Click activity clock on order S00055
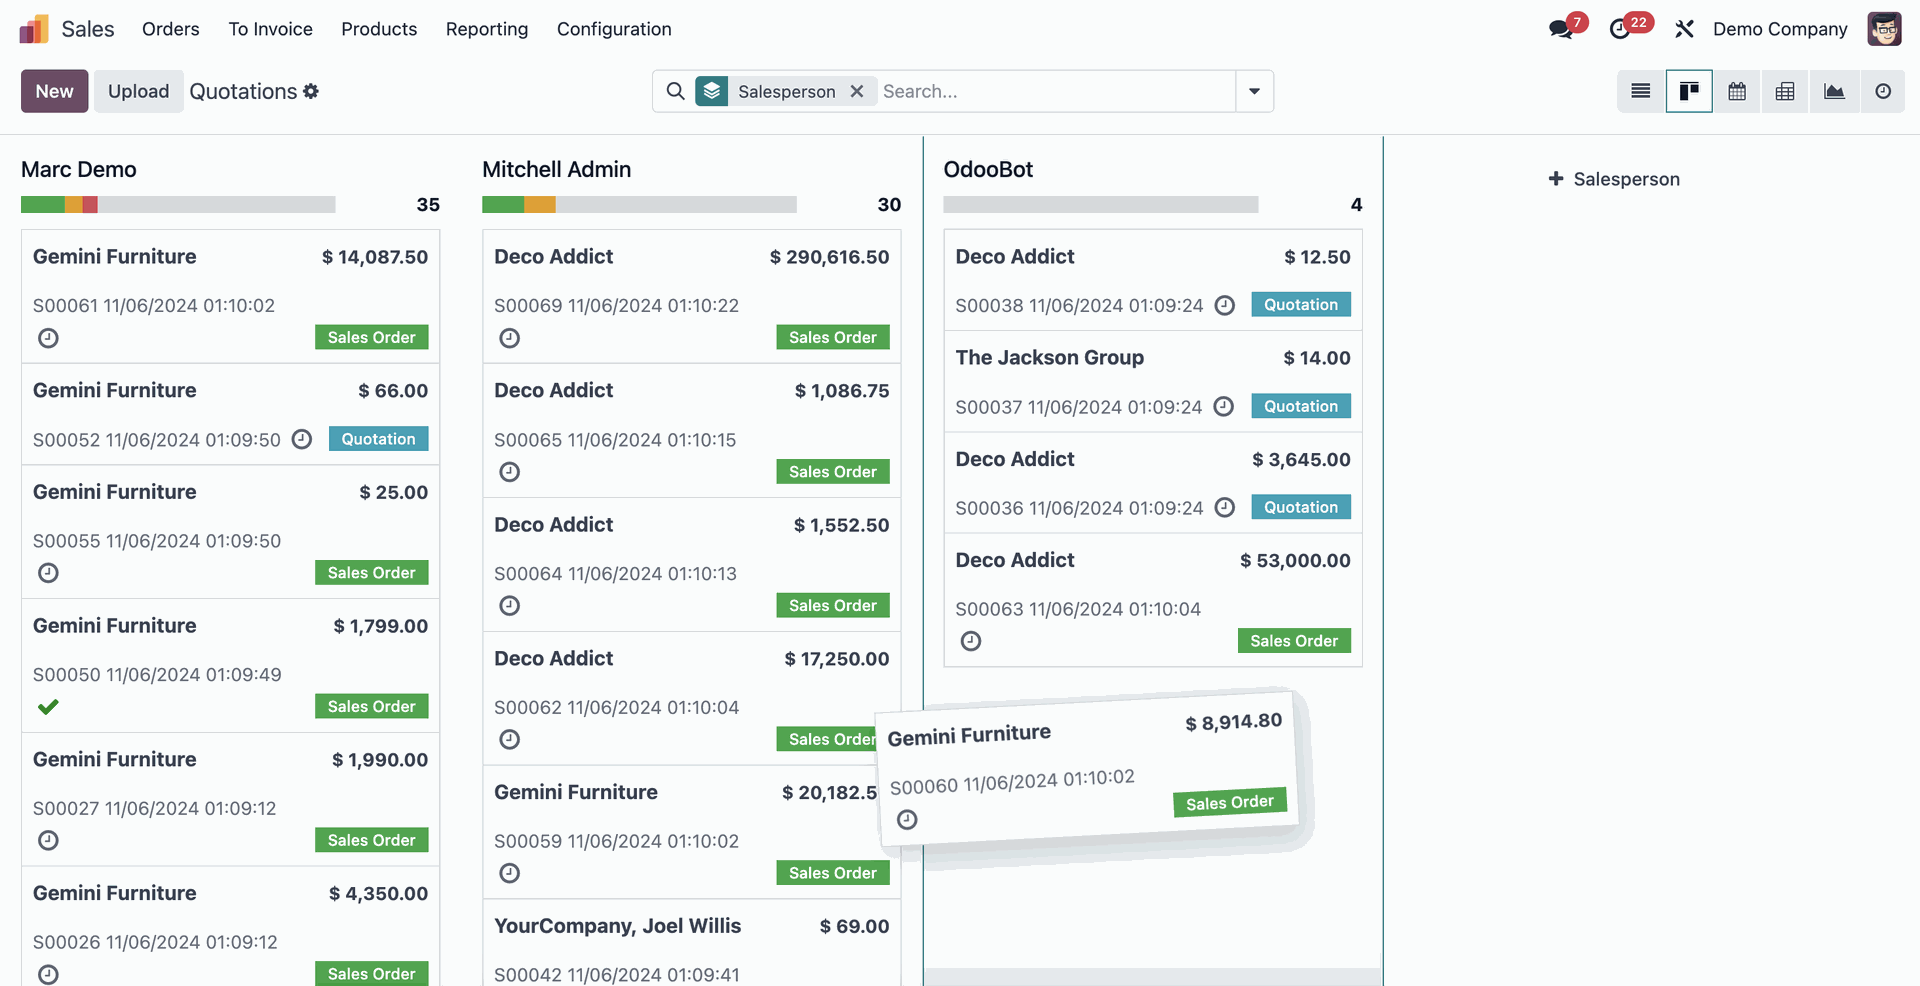 click(48, 573)
